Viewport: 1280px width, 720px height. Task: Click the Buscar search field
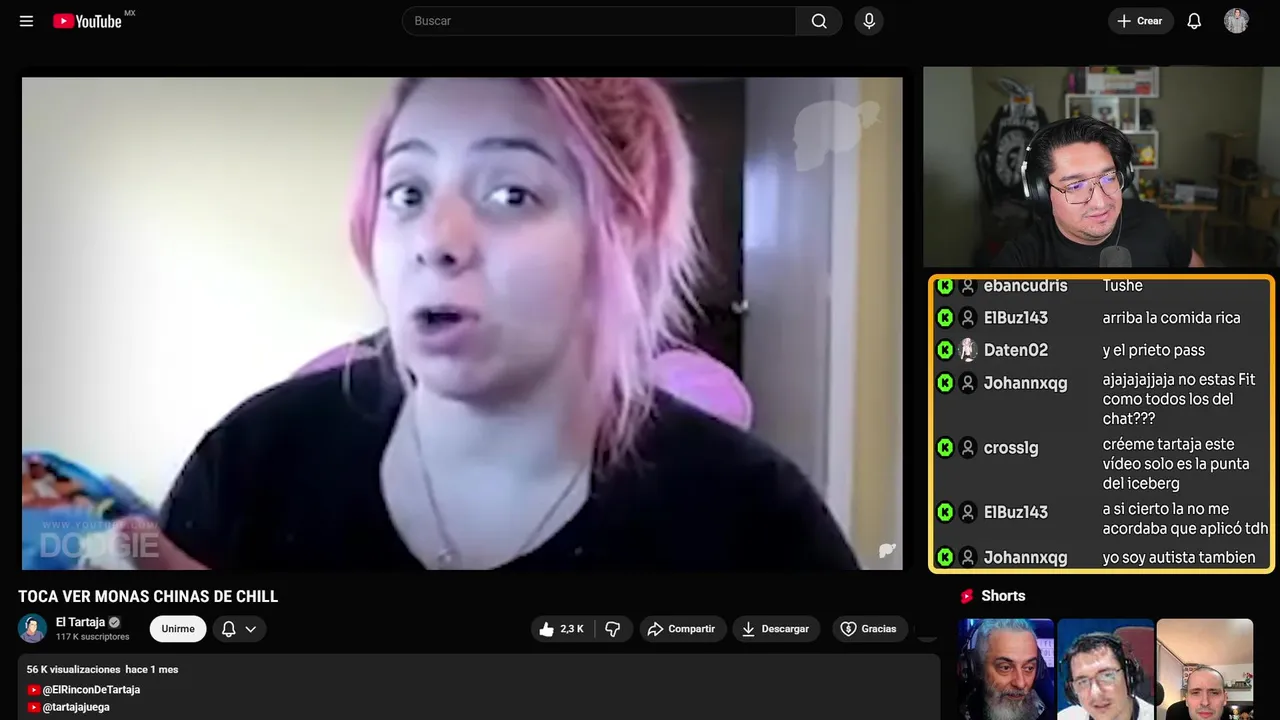click(599, 21)
